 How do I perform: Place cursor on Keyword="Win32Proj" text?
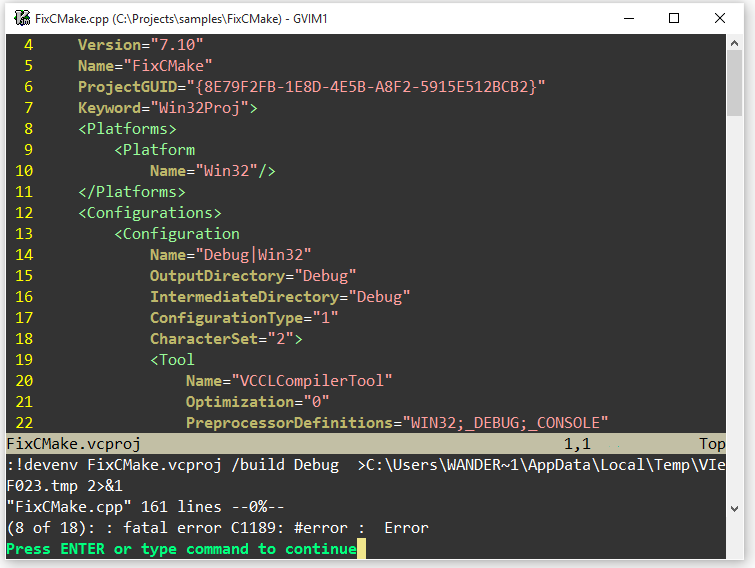pos(168,108)
